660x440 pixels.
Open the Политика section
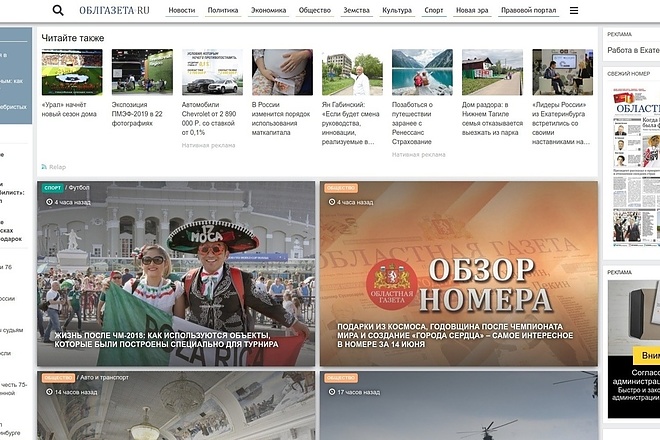pos(223,10)
